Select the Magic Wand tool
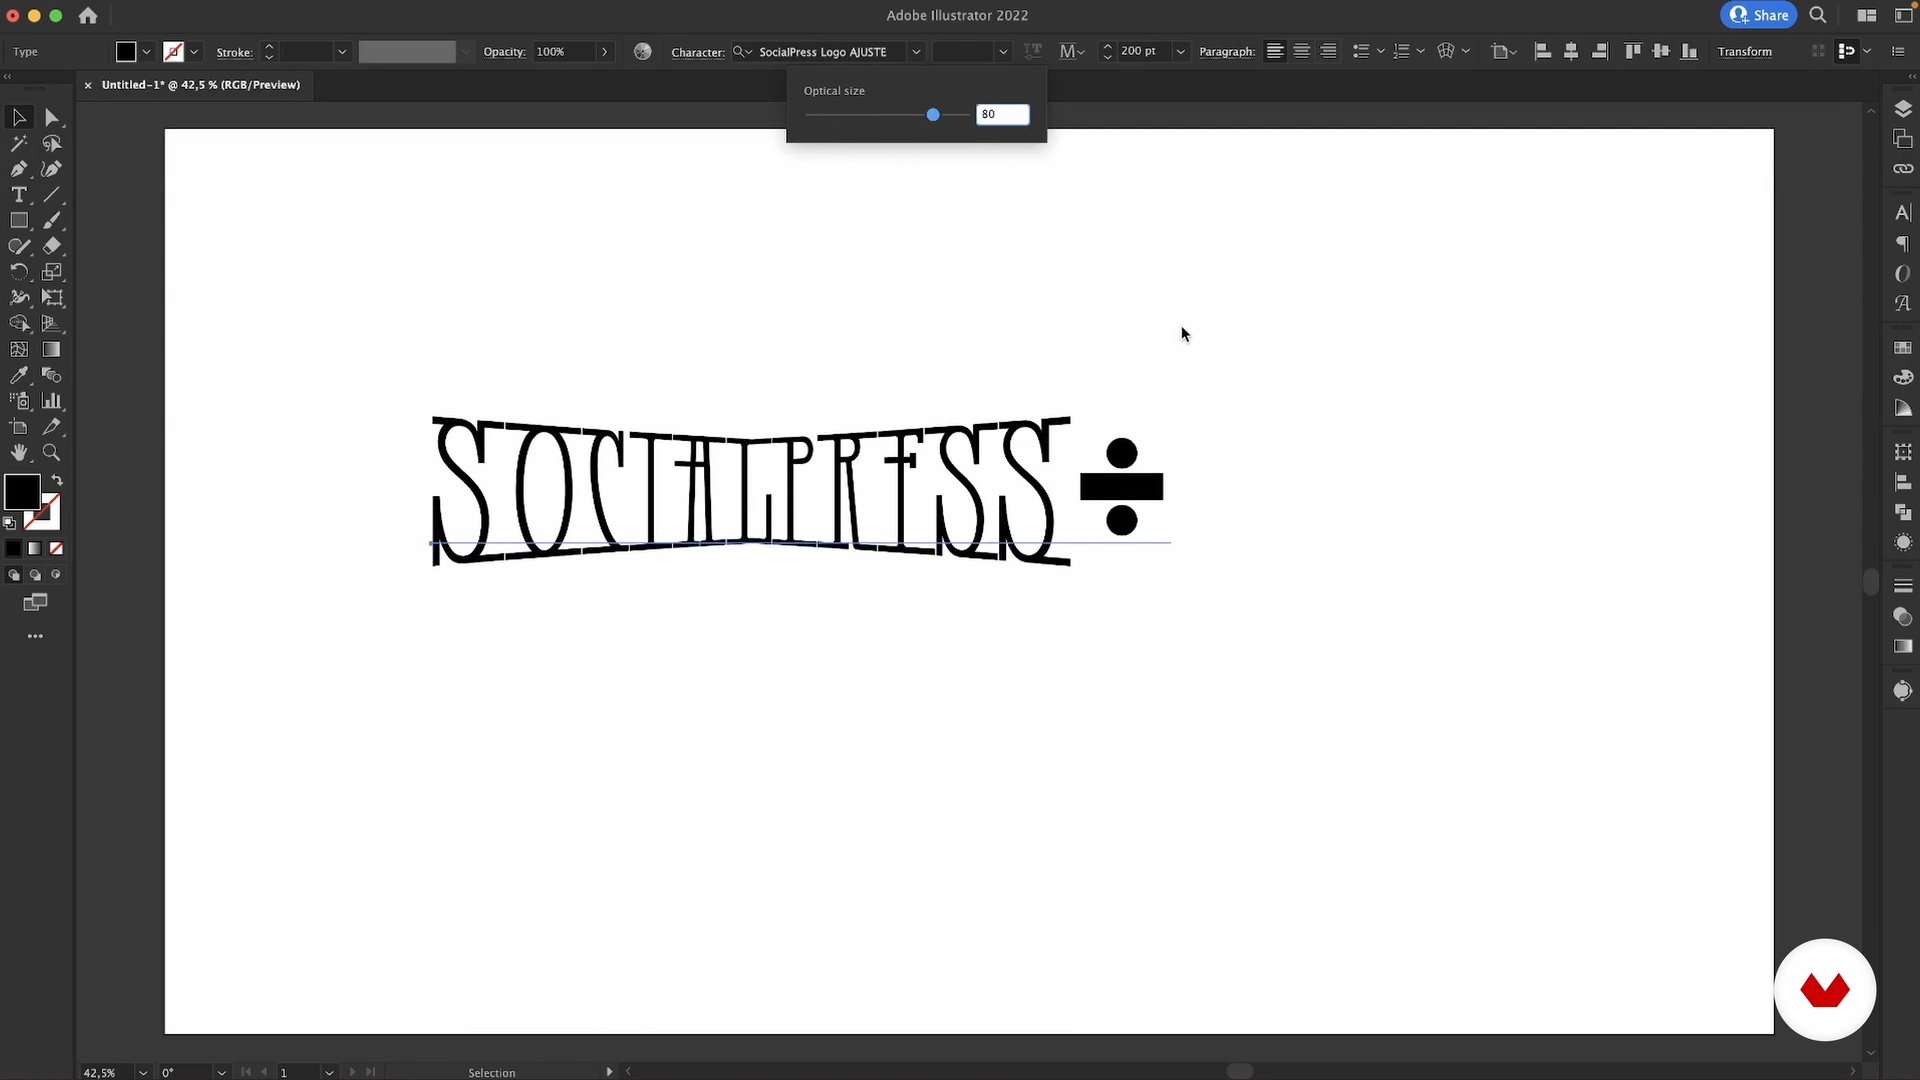 pos(19,144)
